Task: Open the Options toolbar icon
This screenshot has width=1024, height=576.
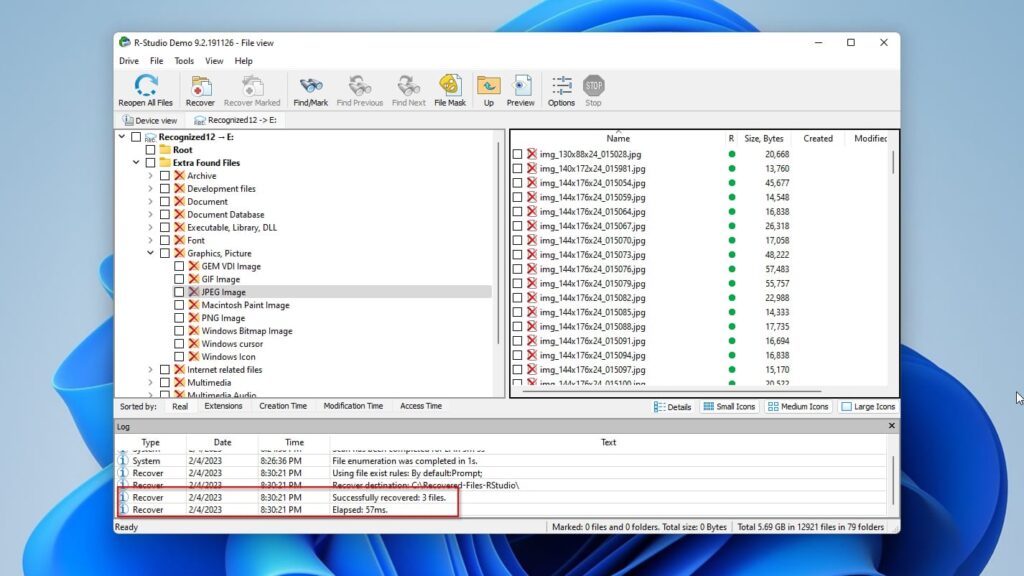Action: (562, 86)
